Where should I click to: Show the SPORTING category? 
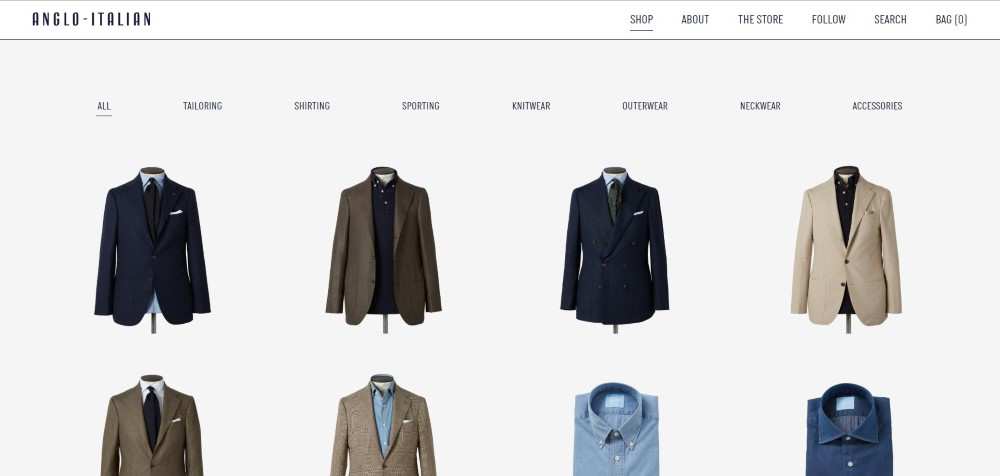tap(420, 106)
